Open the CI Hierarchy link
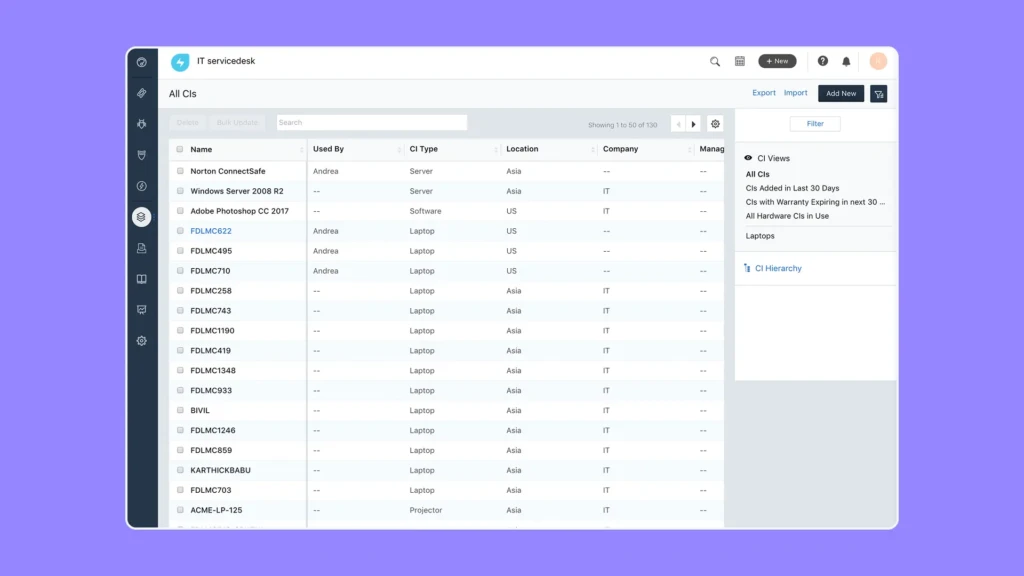This screenshot has width=1024, height=576. coord(778,268)
